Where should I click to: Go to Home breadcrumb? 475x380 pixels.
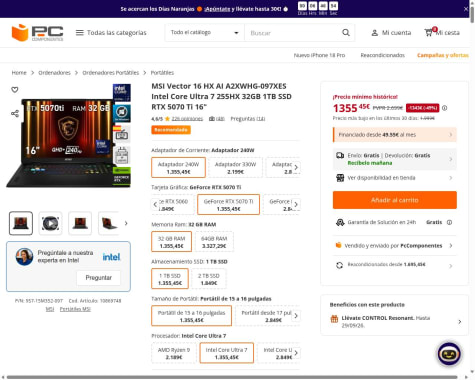pos(19,73)
